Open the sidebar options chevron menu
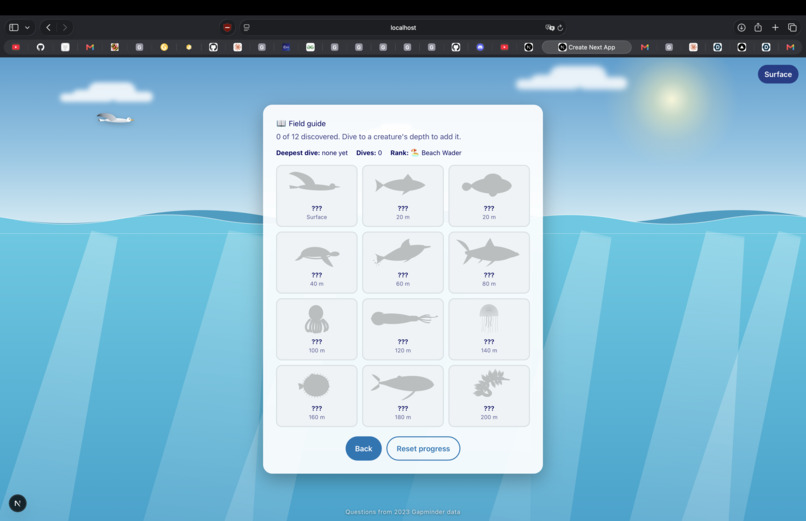Viewport: 806px width, 521px height. pyautogui.click(x=27, y=27)
